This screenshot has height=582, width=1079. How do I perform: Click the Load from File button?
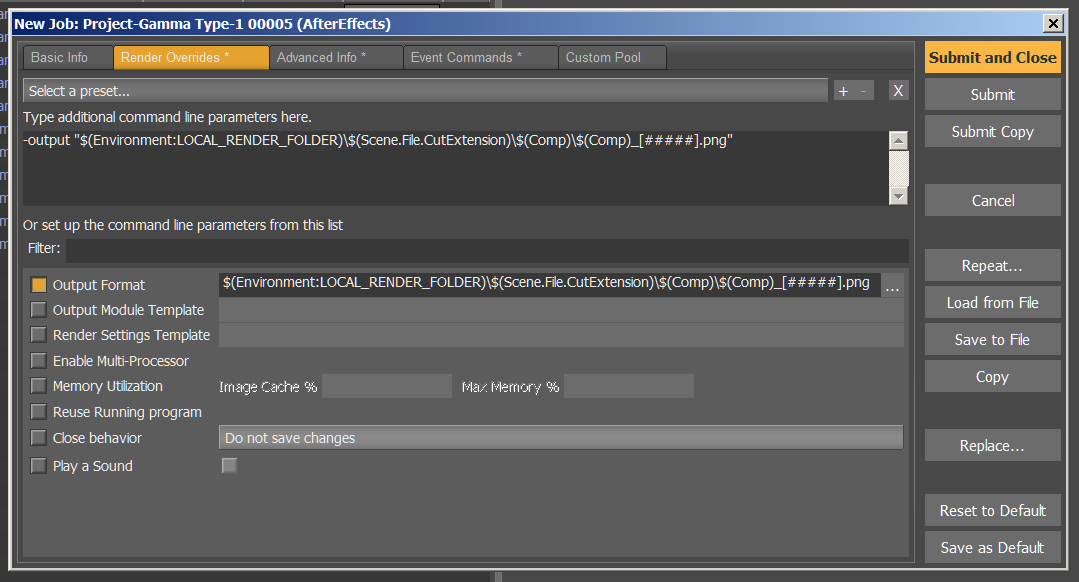(992, 303)
